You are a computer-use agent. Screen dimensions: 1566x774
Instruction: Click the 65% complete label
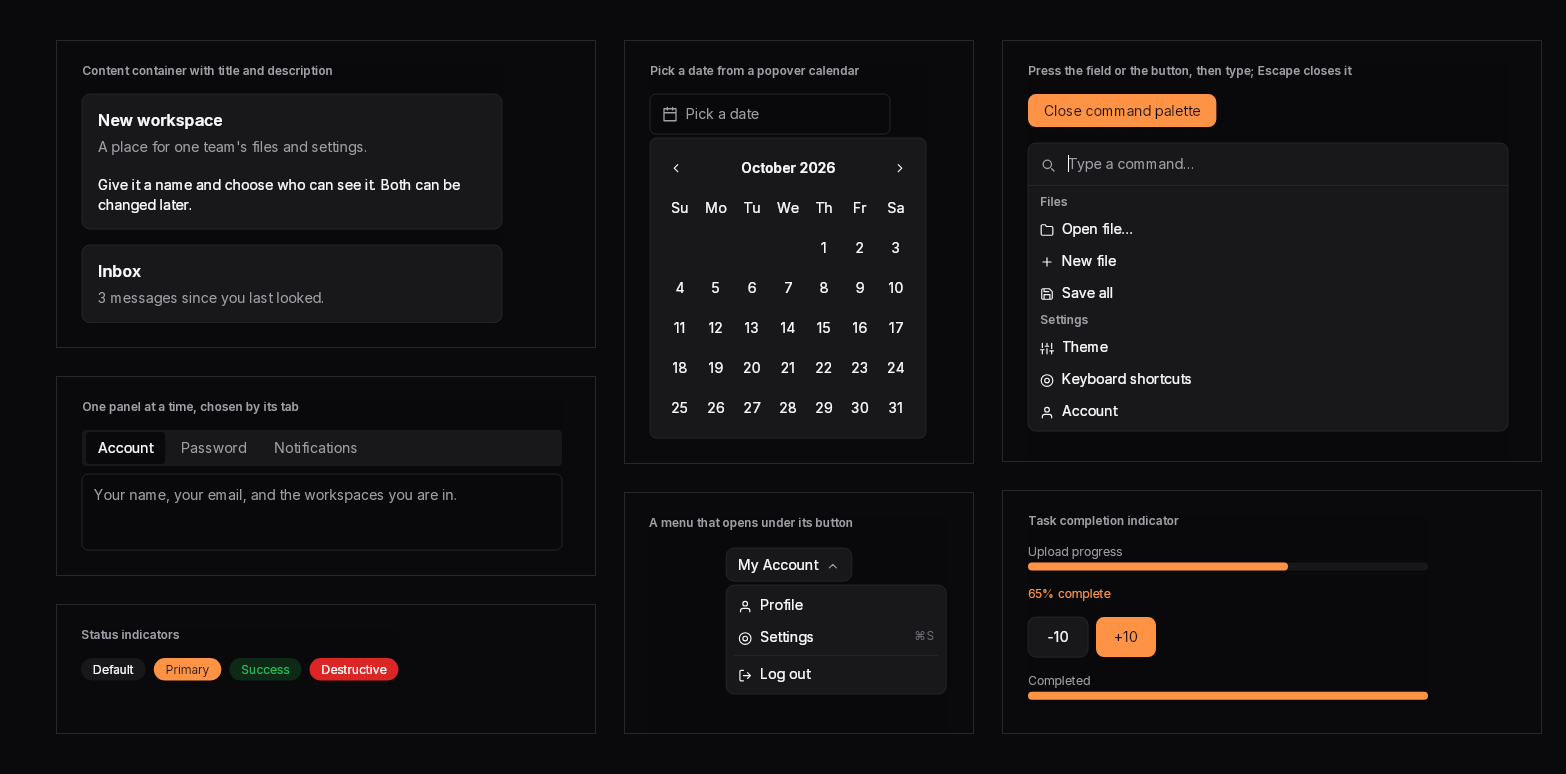click(1069, 594)
